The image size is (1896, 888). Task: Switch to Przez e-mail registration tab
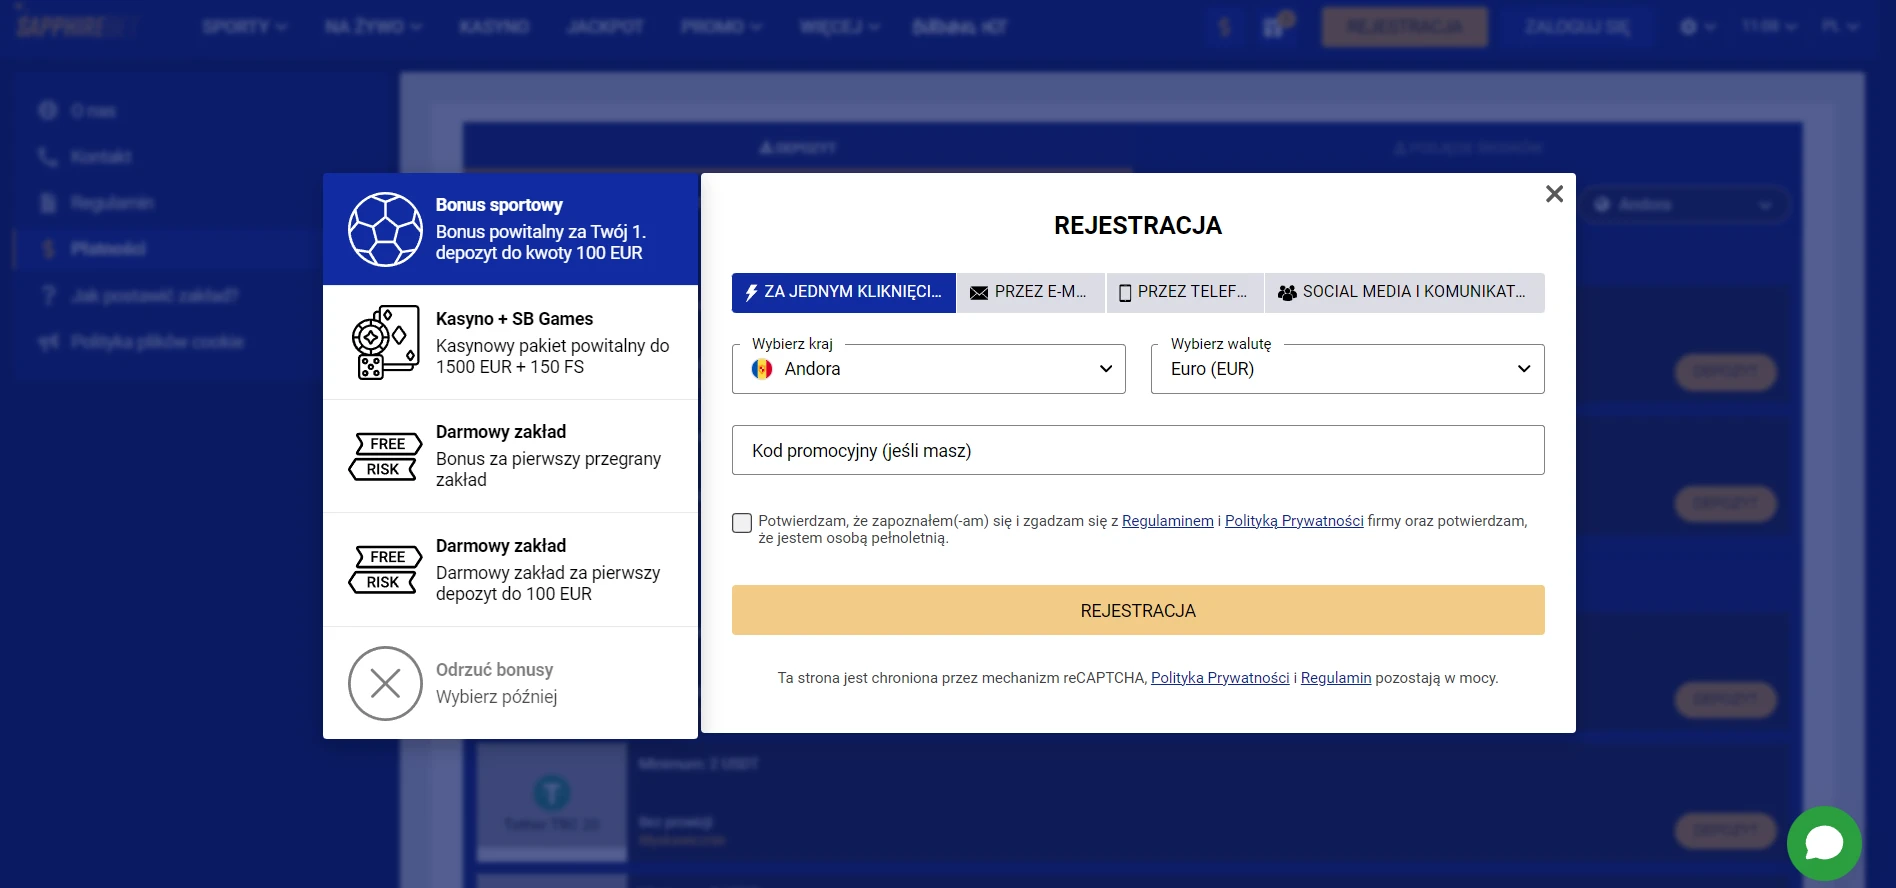pos(1031,293)
